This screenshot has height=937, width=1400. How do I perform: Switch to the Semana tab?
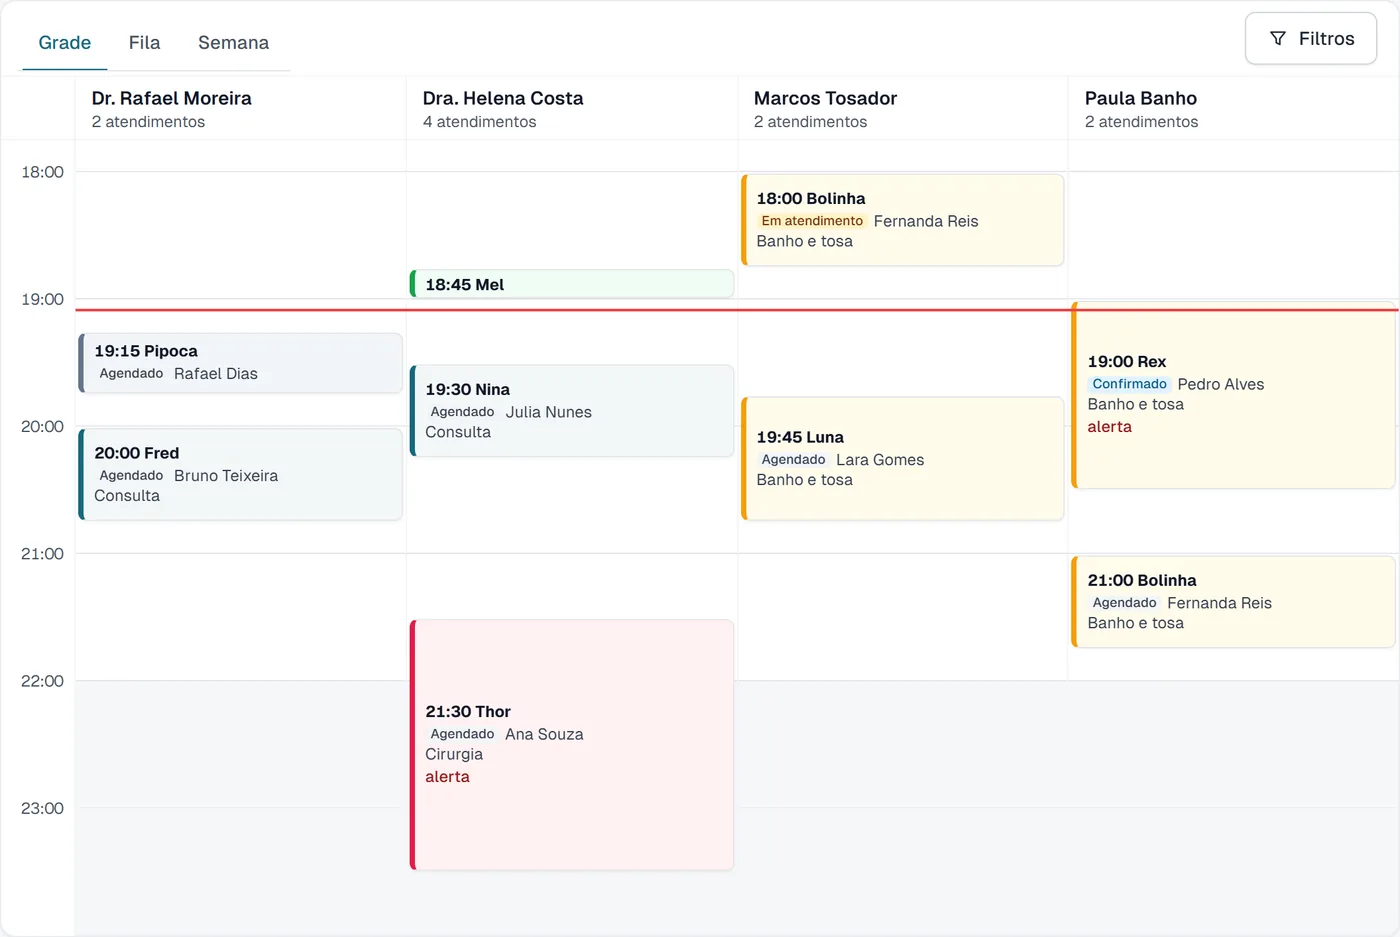point(233,43)
